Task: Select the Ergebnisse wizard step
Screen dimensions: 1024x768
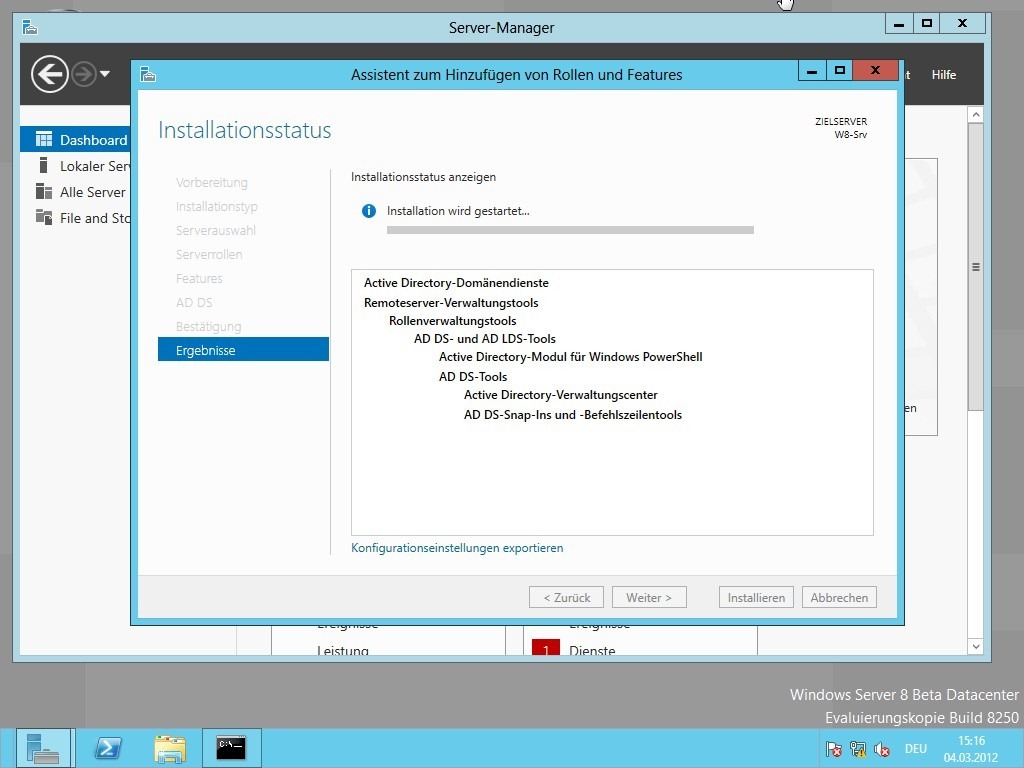Action: [x=243, y=349]
